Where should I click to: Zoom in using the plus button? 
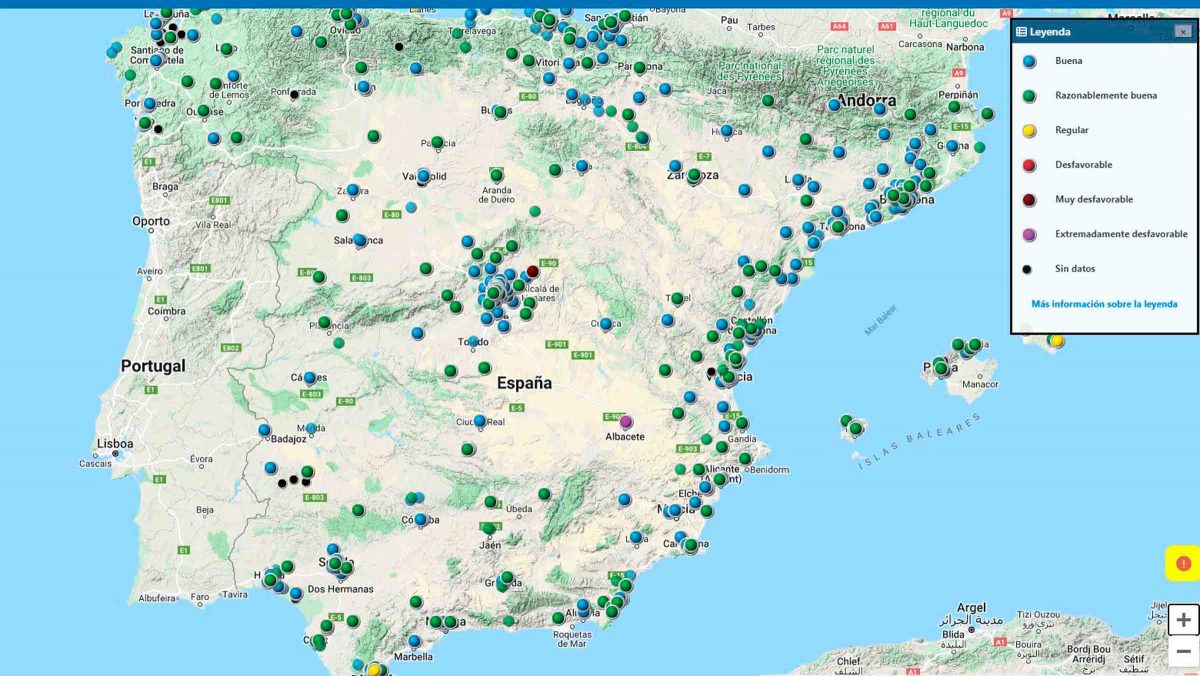1183,619
